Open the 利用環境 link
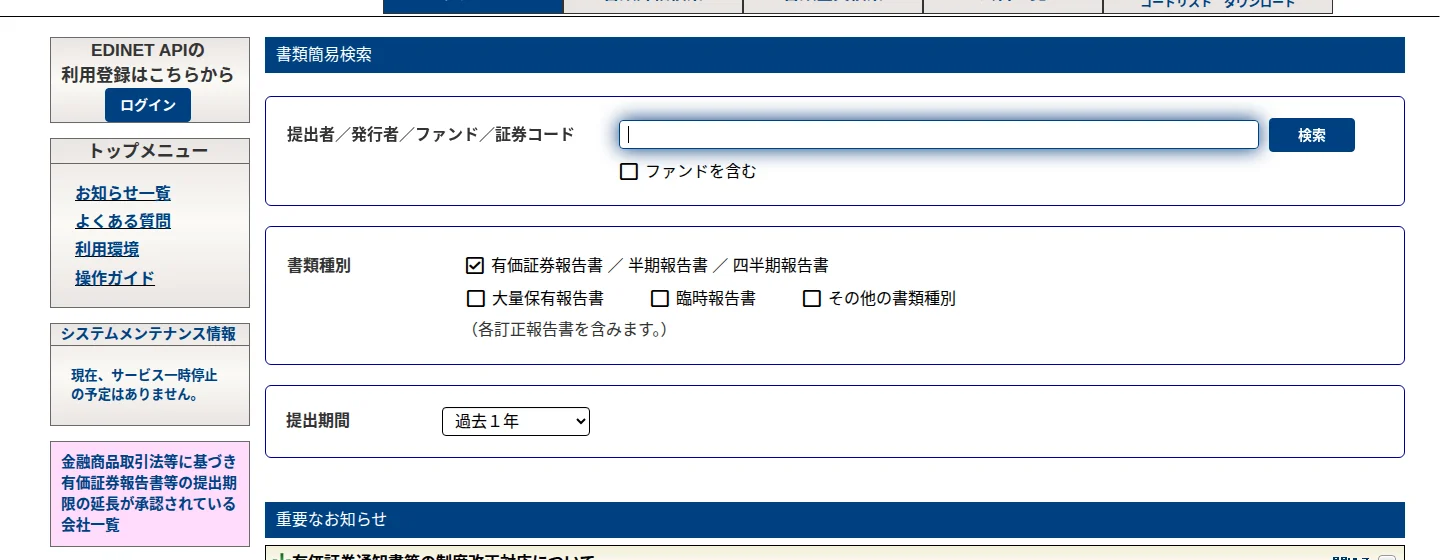This screenshot has height=560, width=1440. (x=107, y=249)
